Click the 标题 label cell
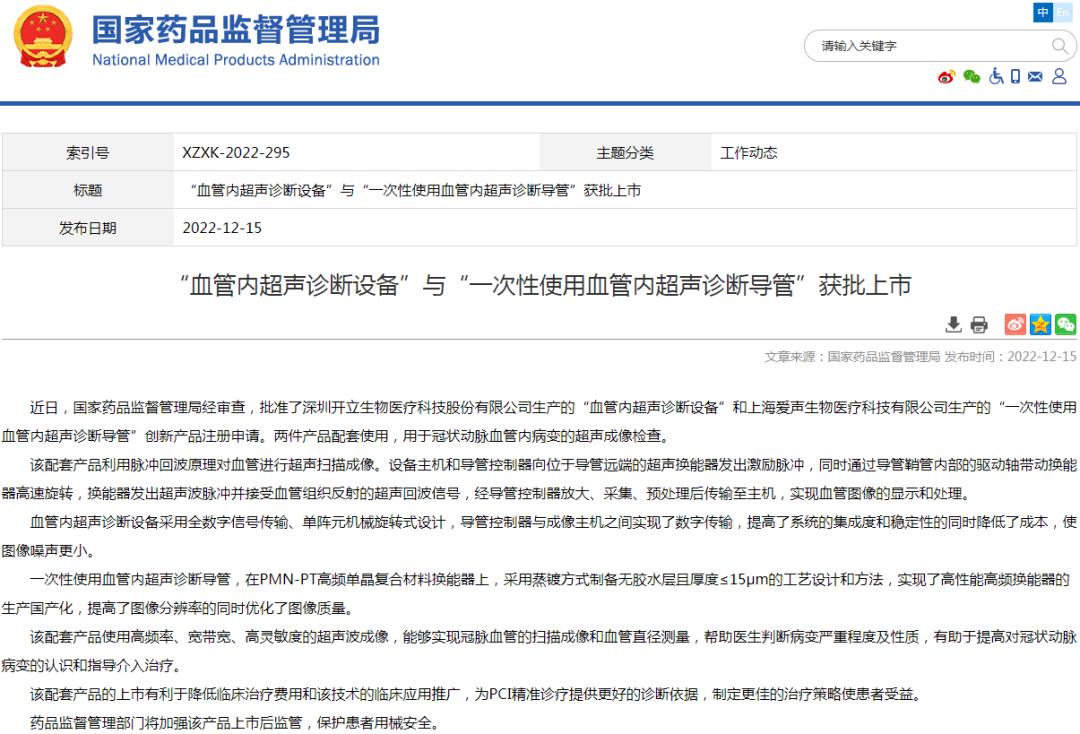This screenshot has height=734, width=1080. click(x=87, y=190)
